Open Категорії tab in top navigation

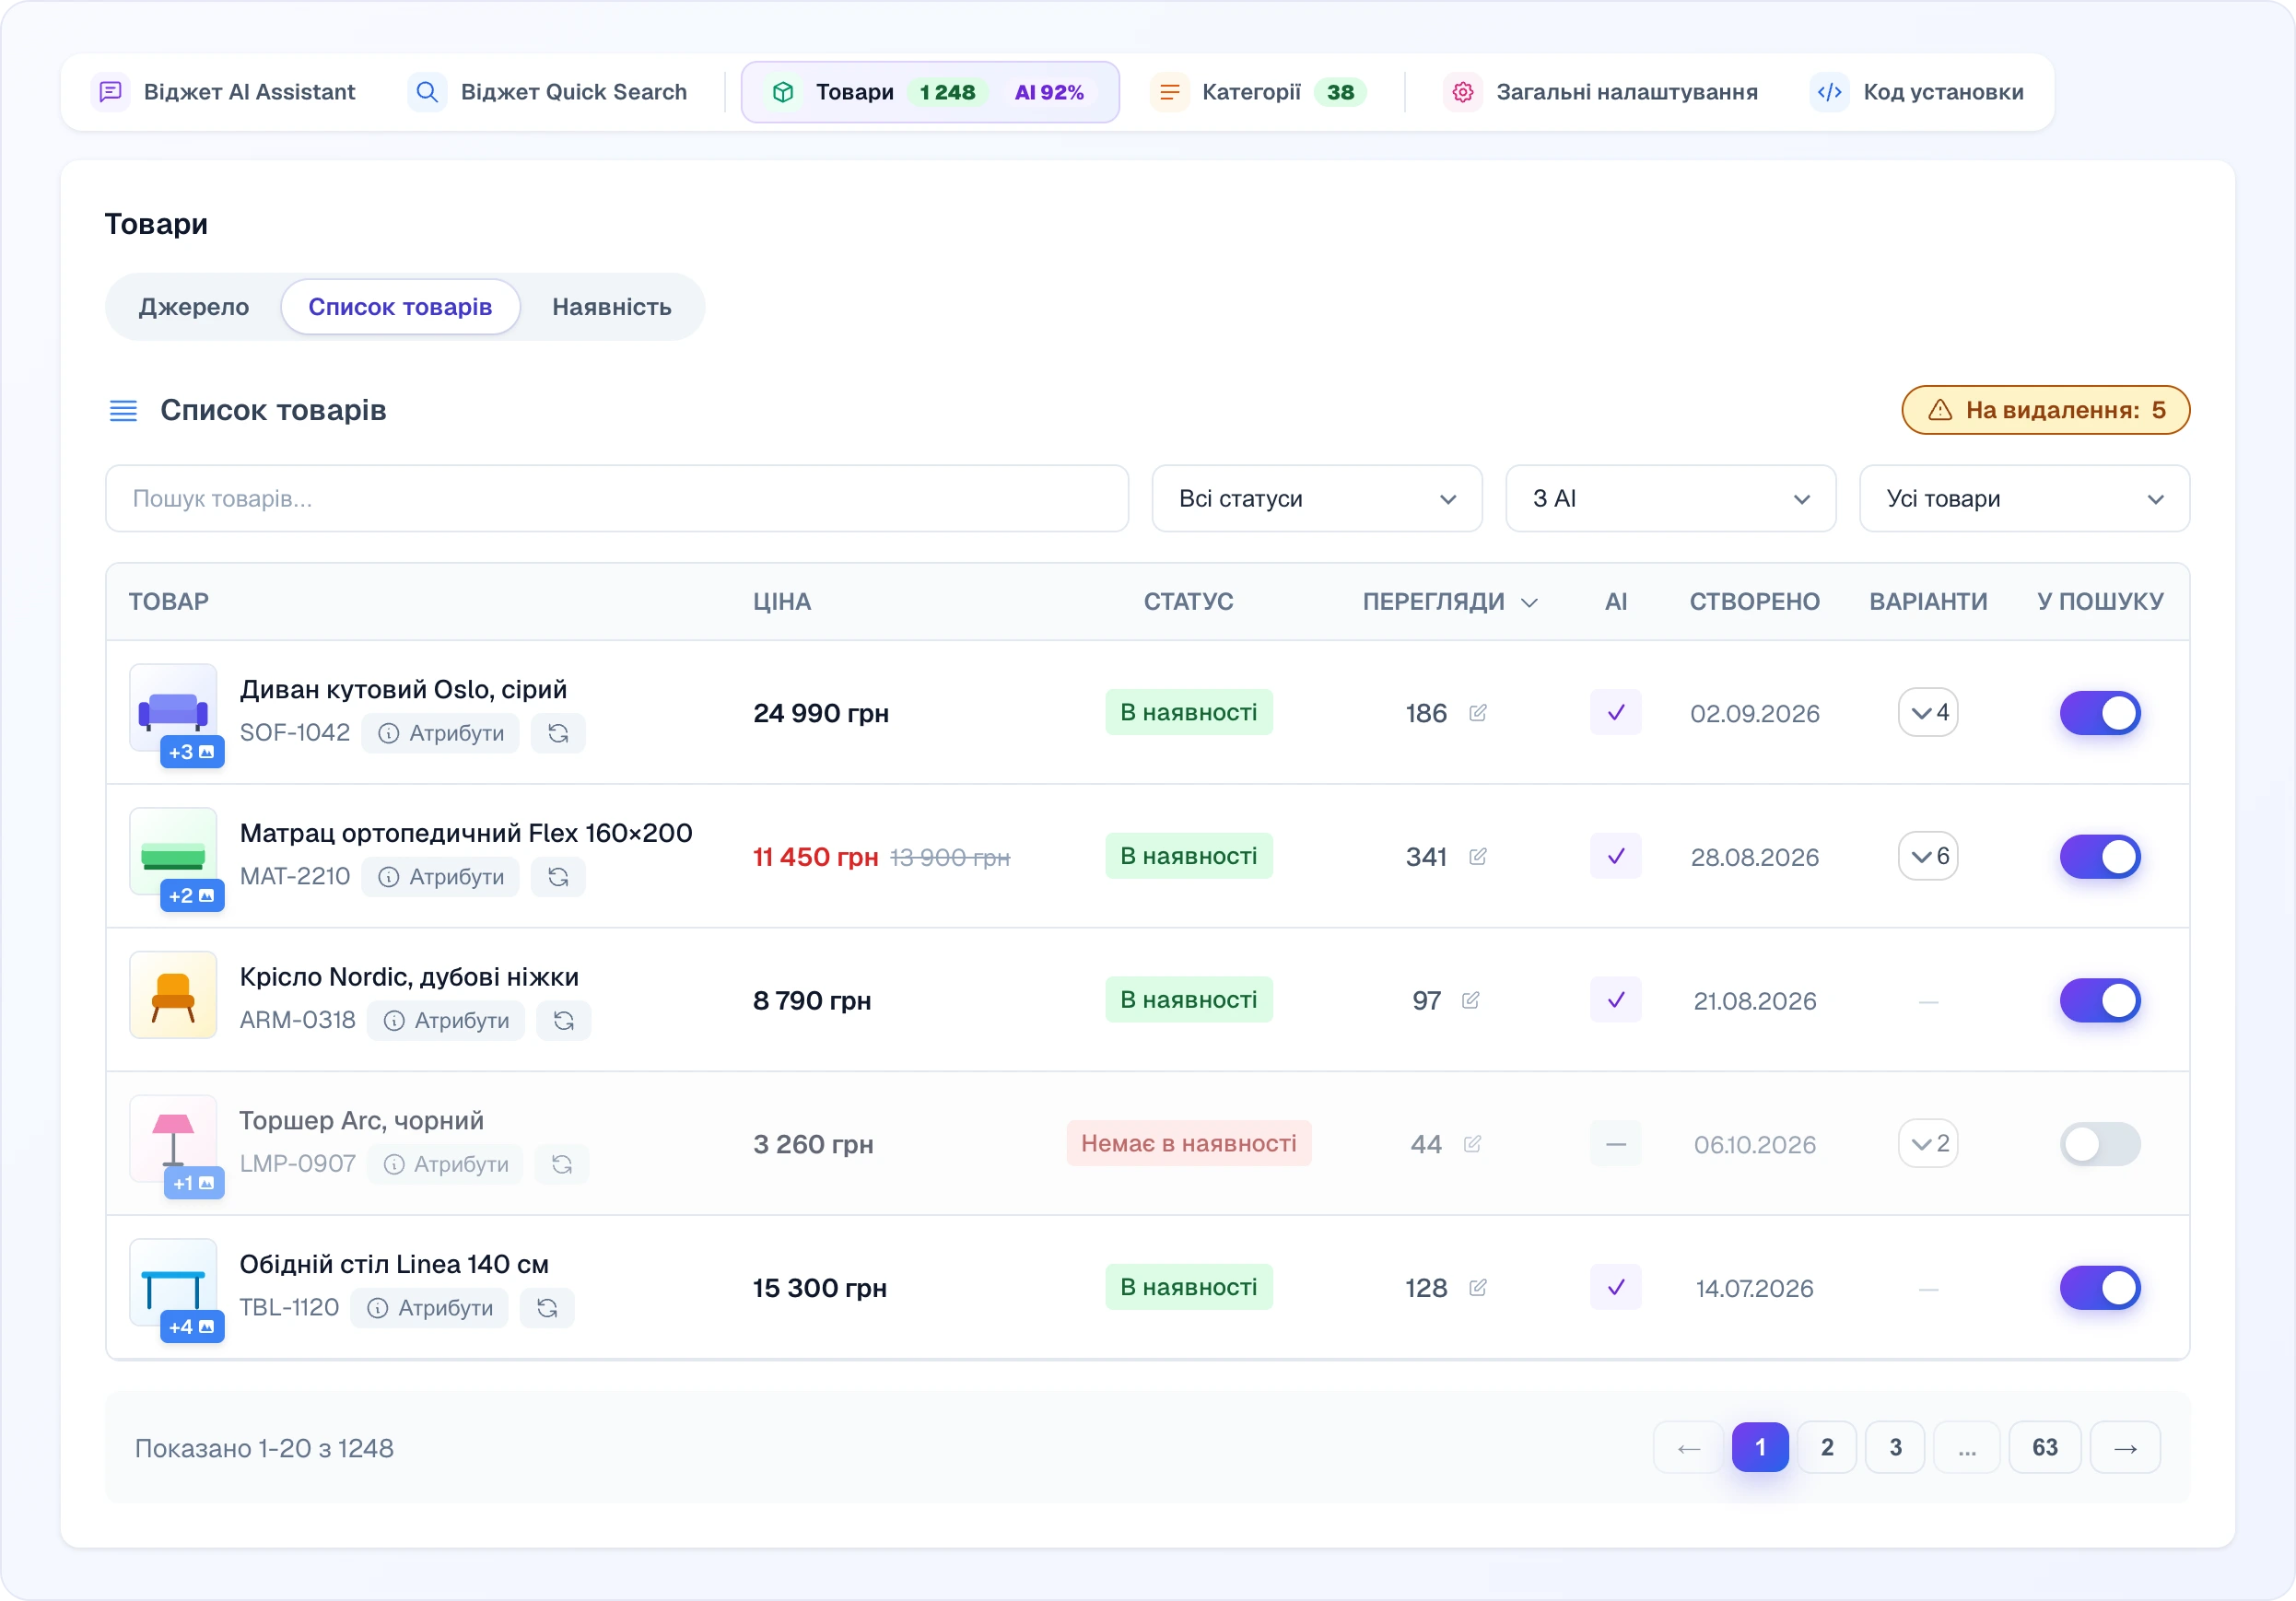1260,92
